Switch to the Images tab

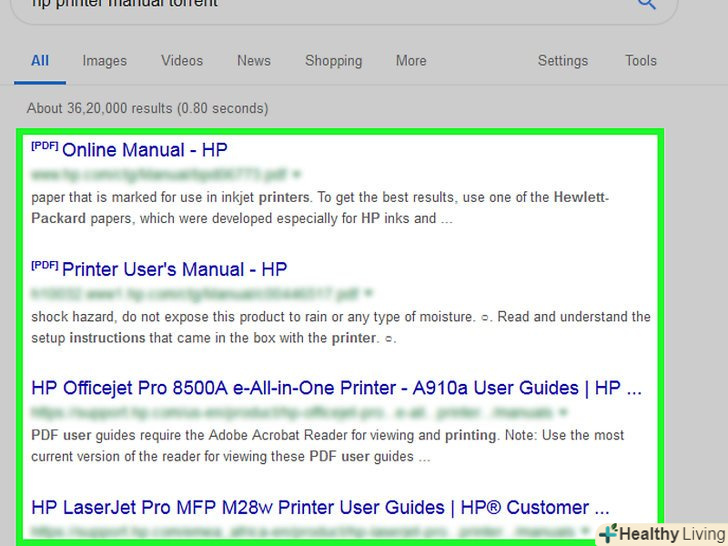[104, 61]
